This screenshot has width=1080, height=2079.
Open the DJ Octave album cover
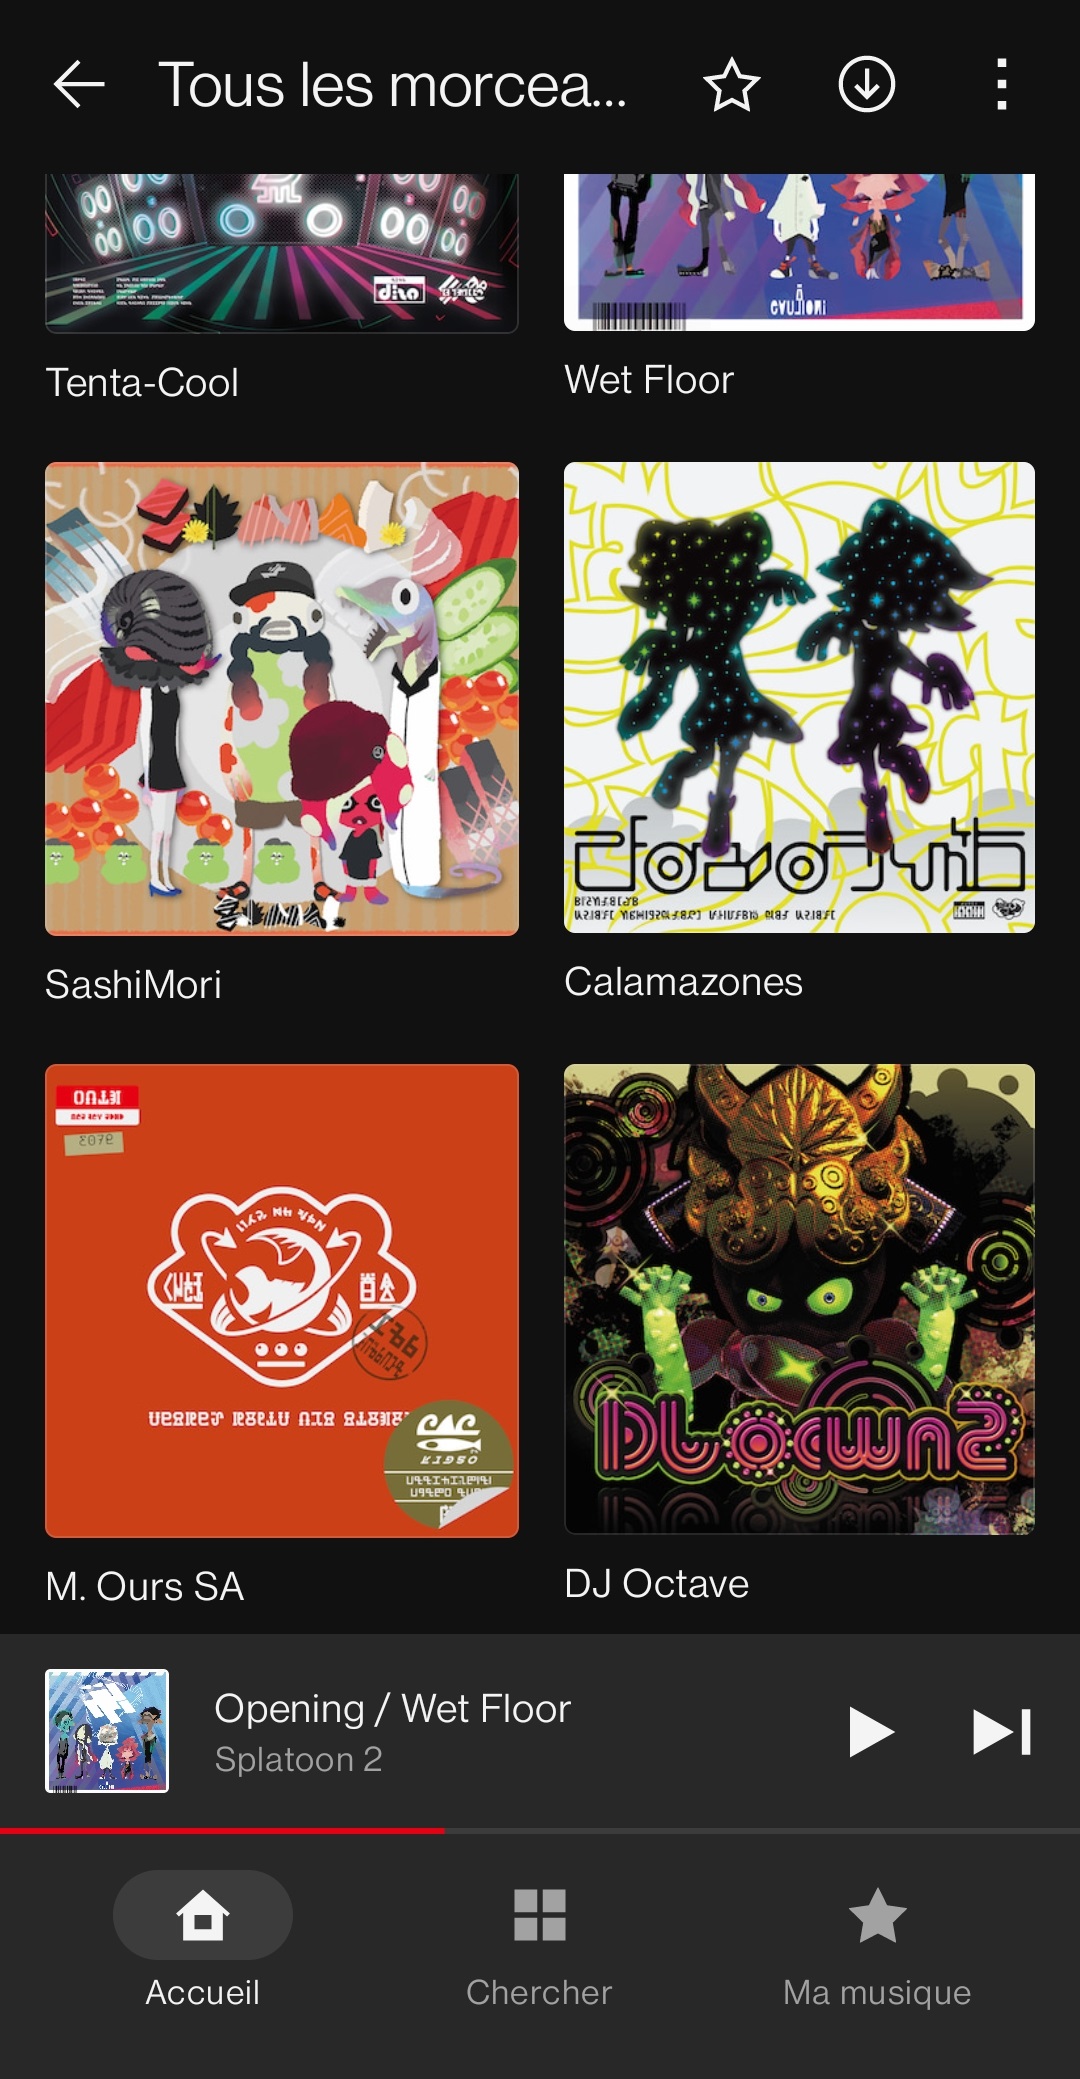[x=799, y=1299]
